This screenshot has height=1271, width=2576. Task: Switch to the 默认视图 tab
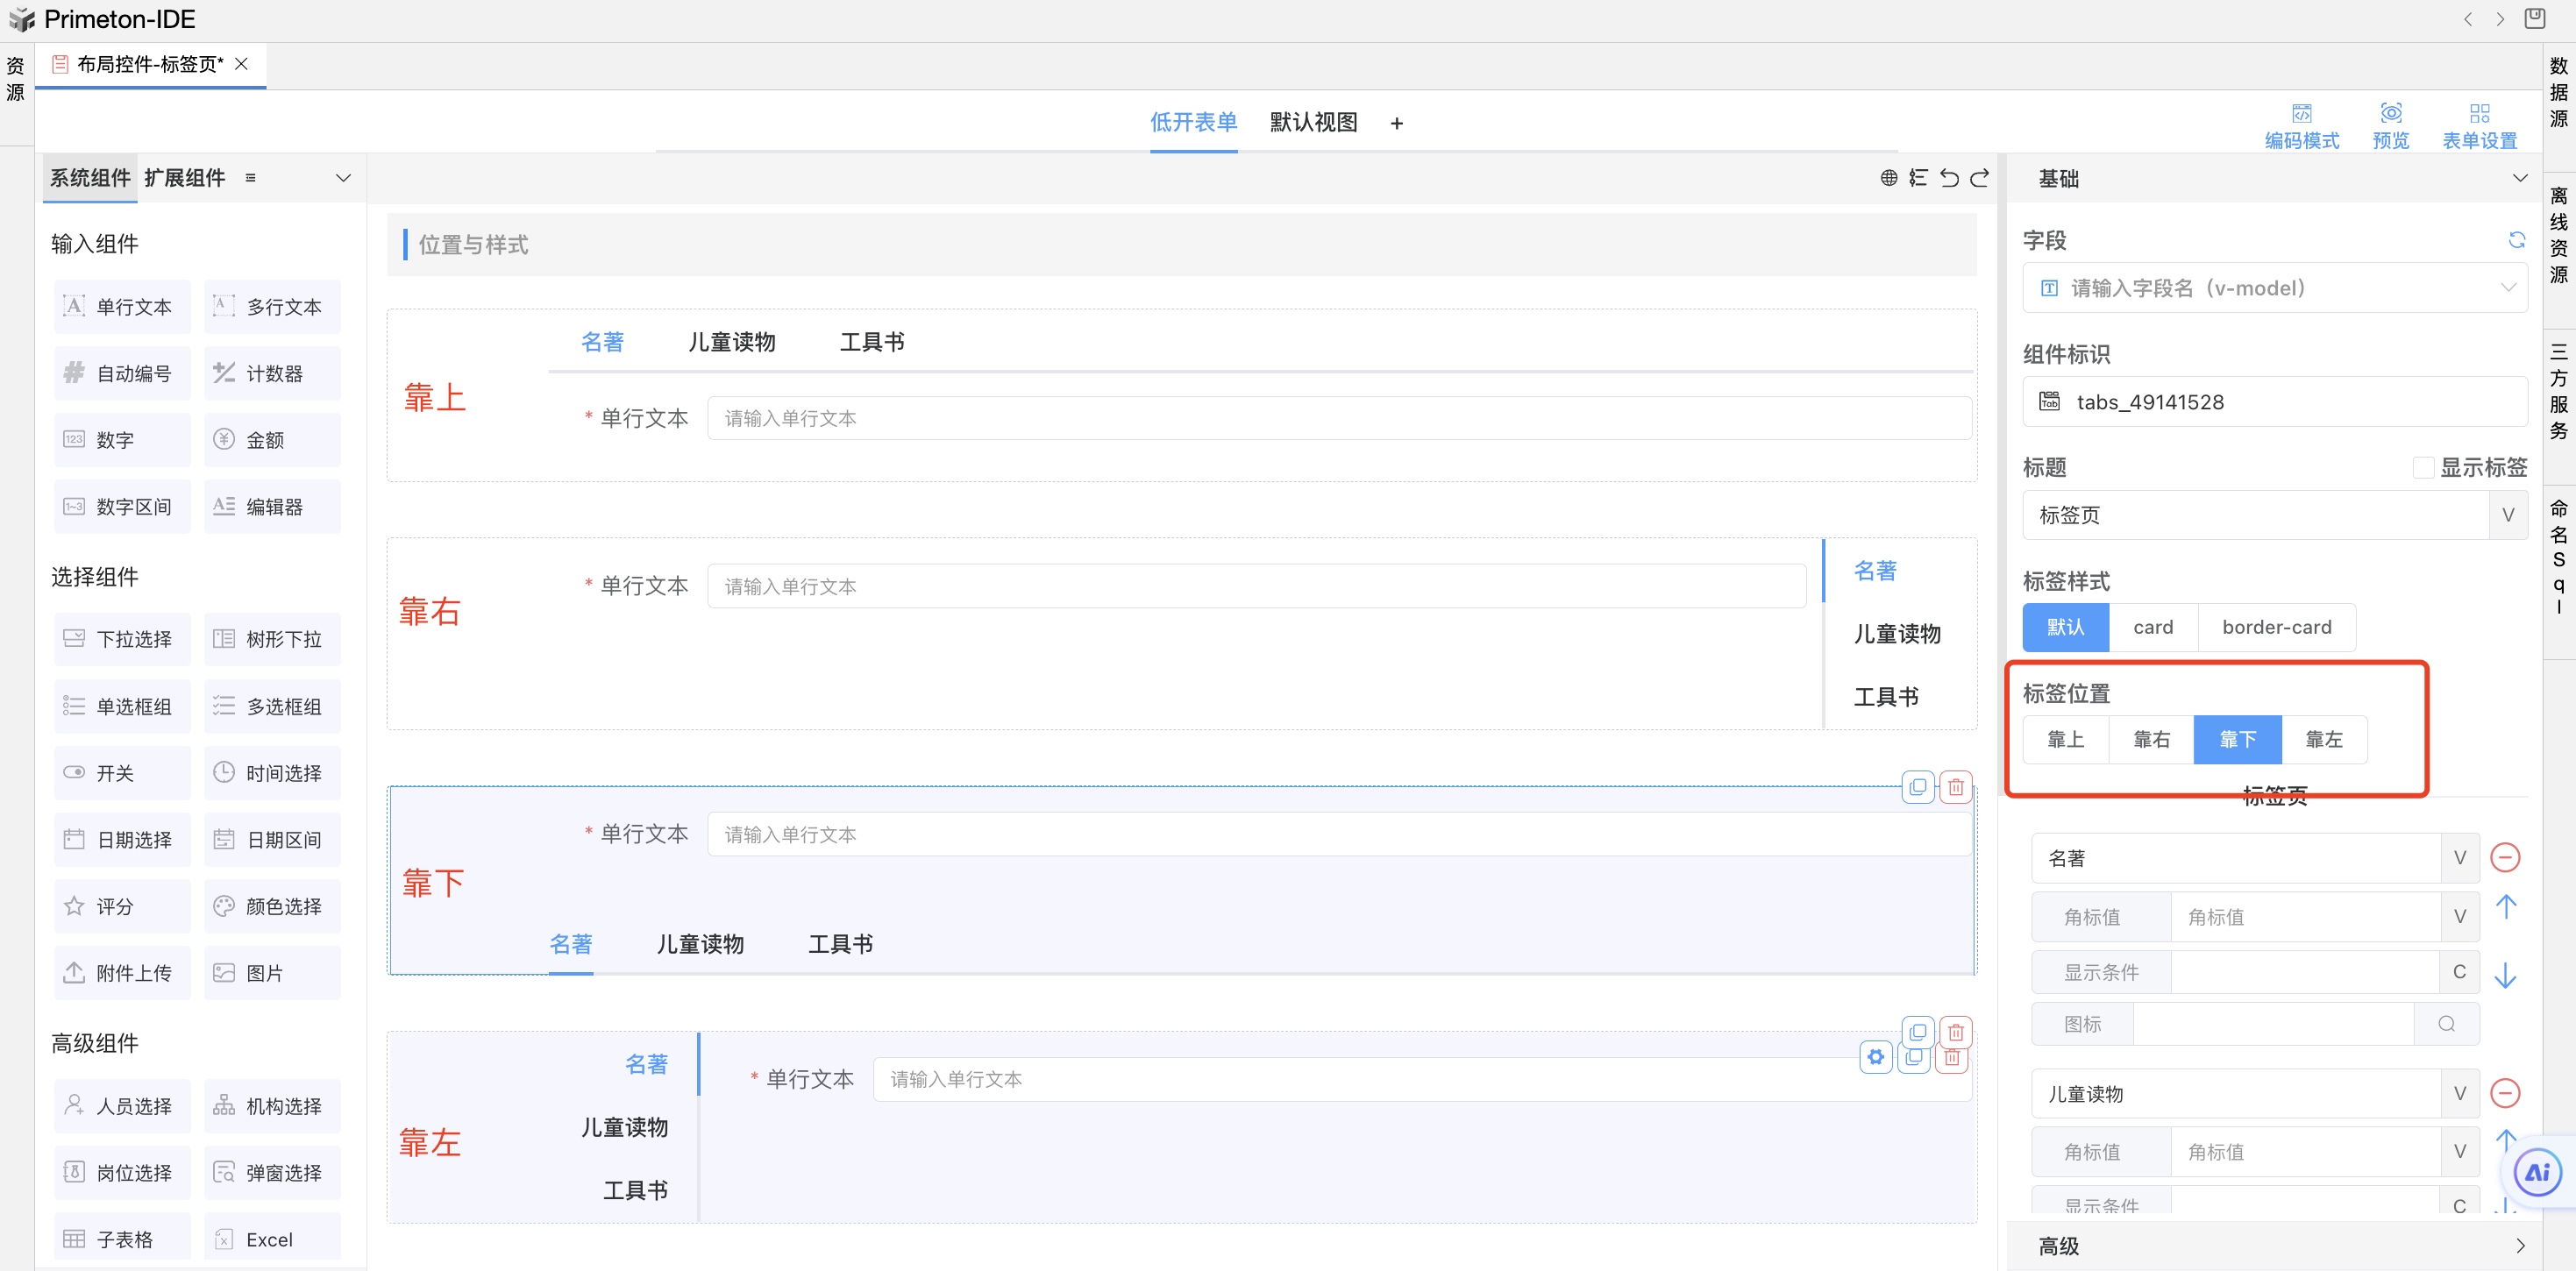(1313, 123)
